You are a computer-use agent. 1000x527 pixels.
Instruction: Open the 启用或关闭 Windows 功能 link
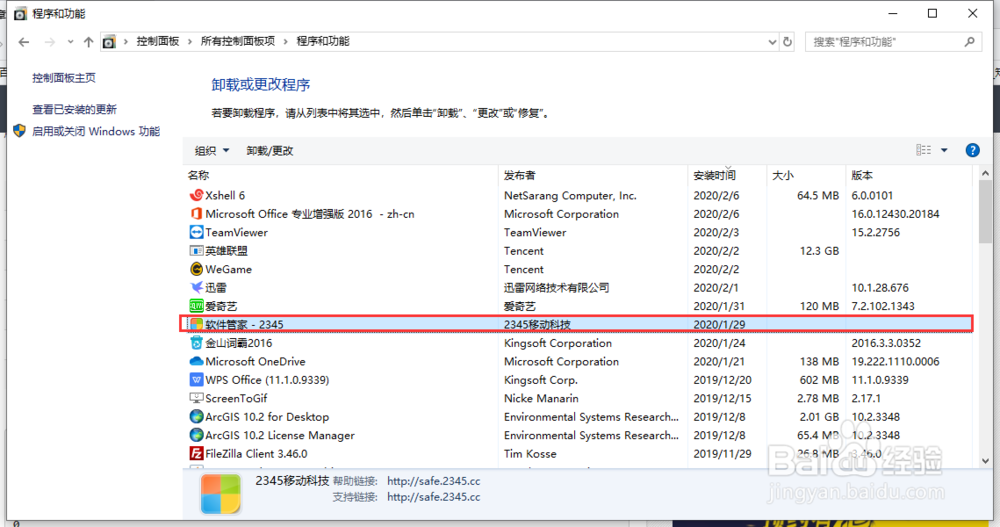[x=96, y=131]
